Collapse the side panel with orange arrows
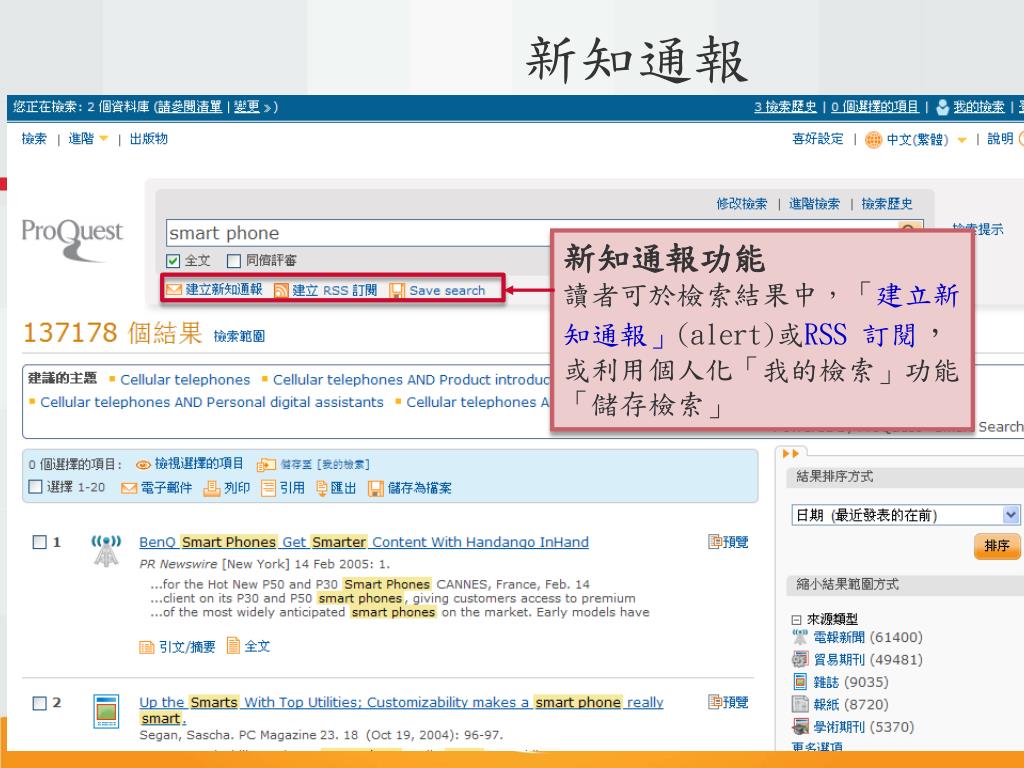The image size is (1024, 768). [790, 453]
